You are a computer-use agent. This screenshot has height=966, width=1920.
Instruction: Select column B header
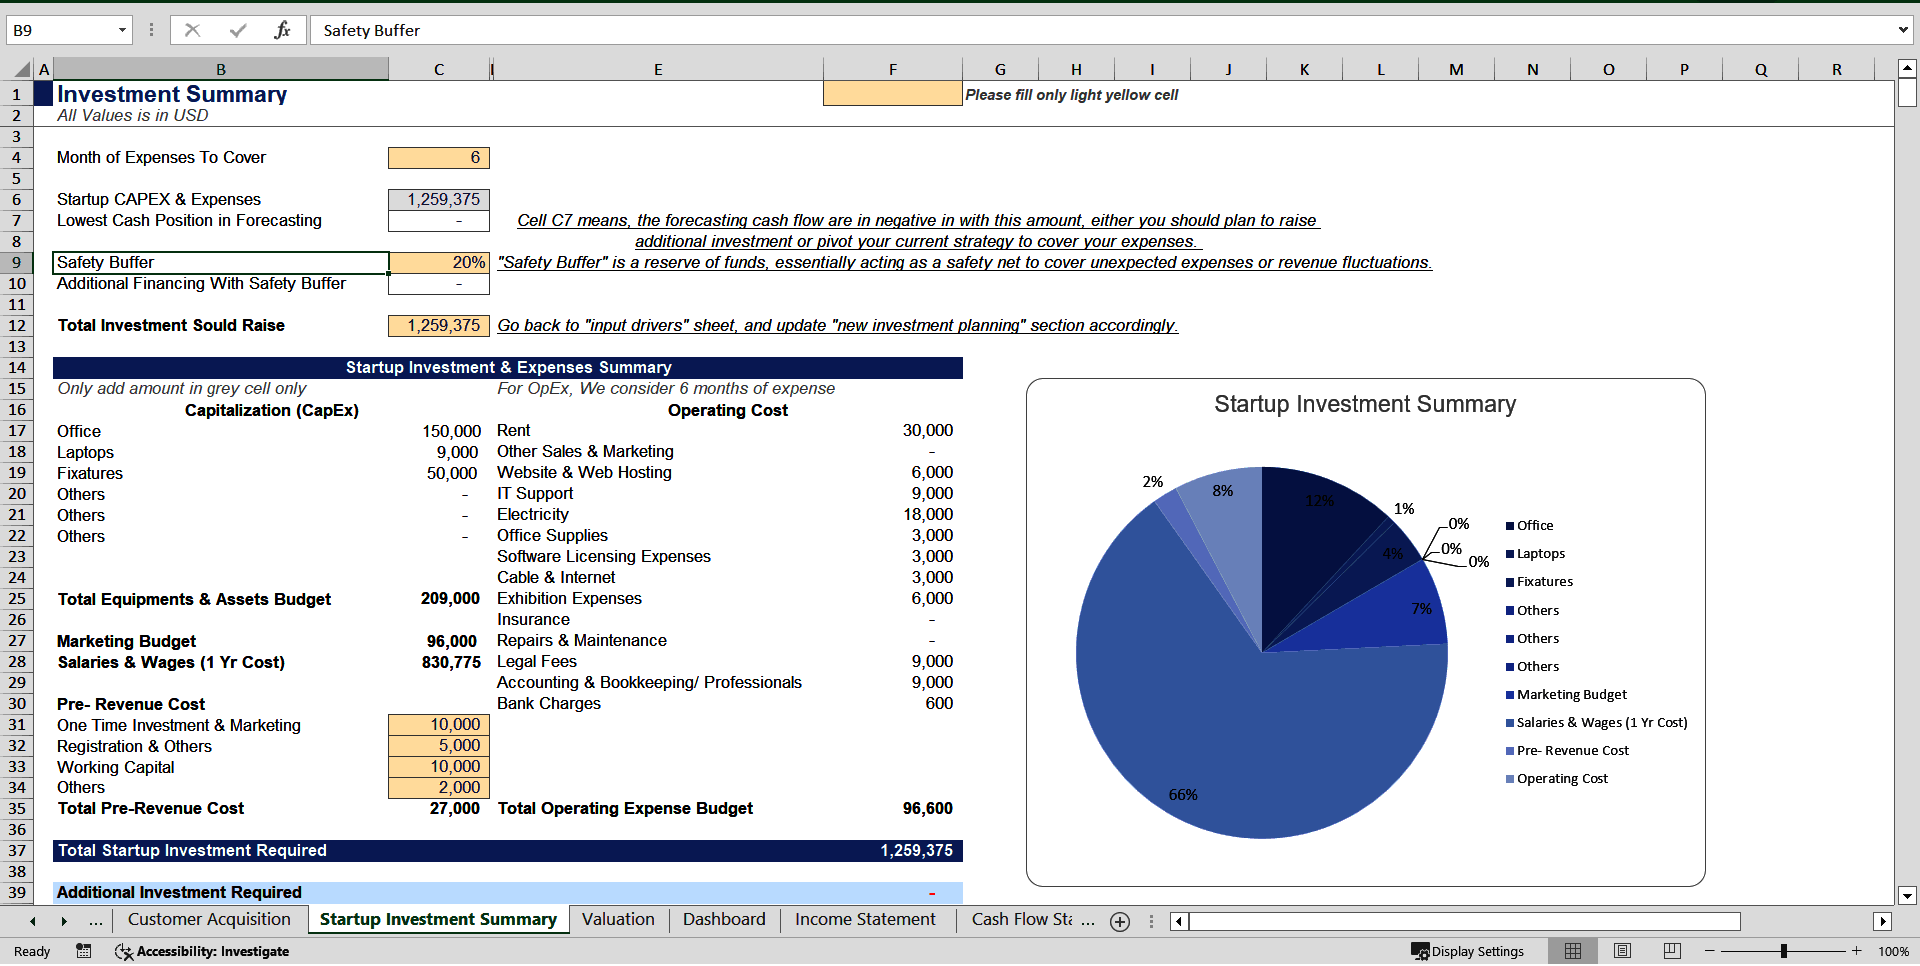[221, 69]
